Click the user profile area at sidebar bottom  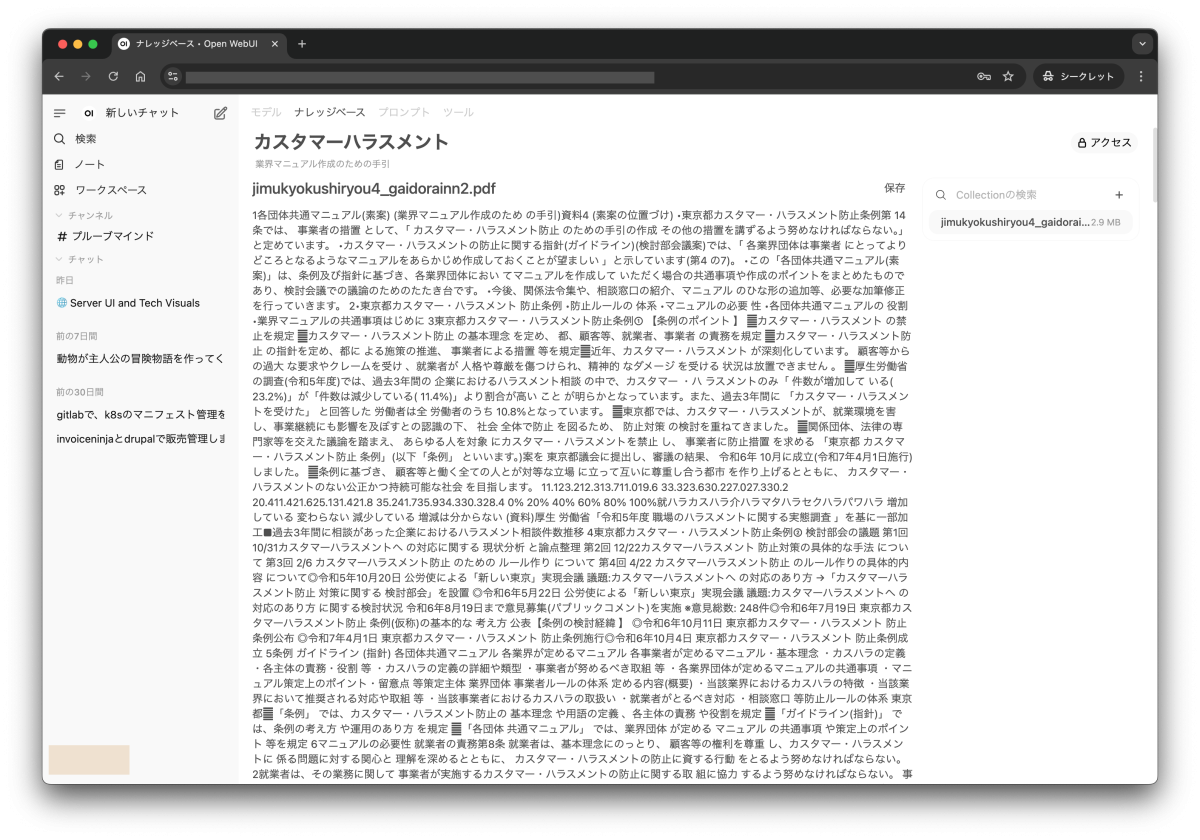point(89,759)
